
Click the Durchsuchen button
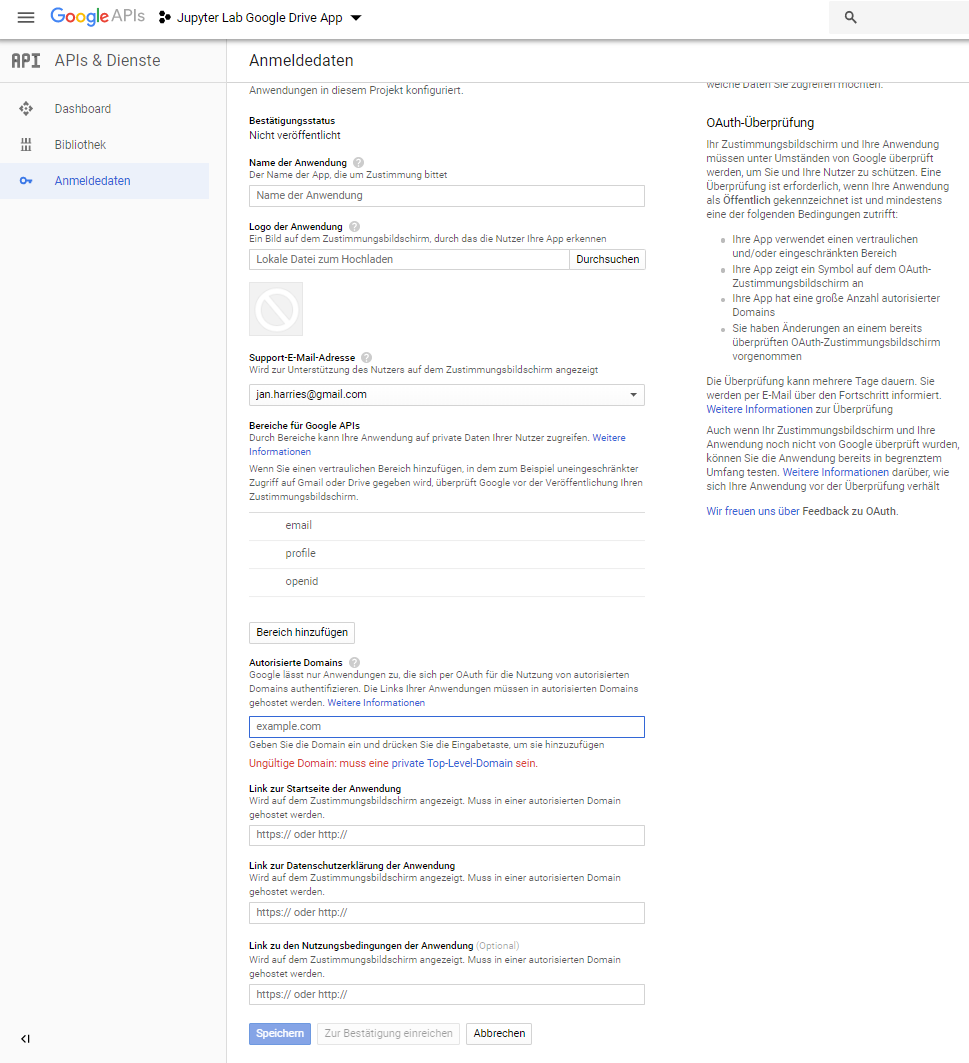608,260
